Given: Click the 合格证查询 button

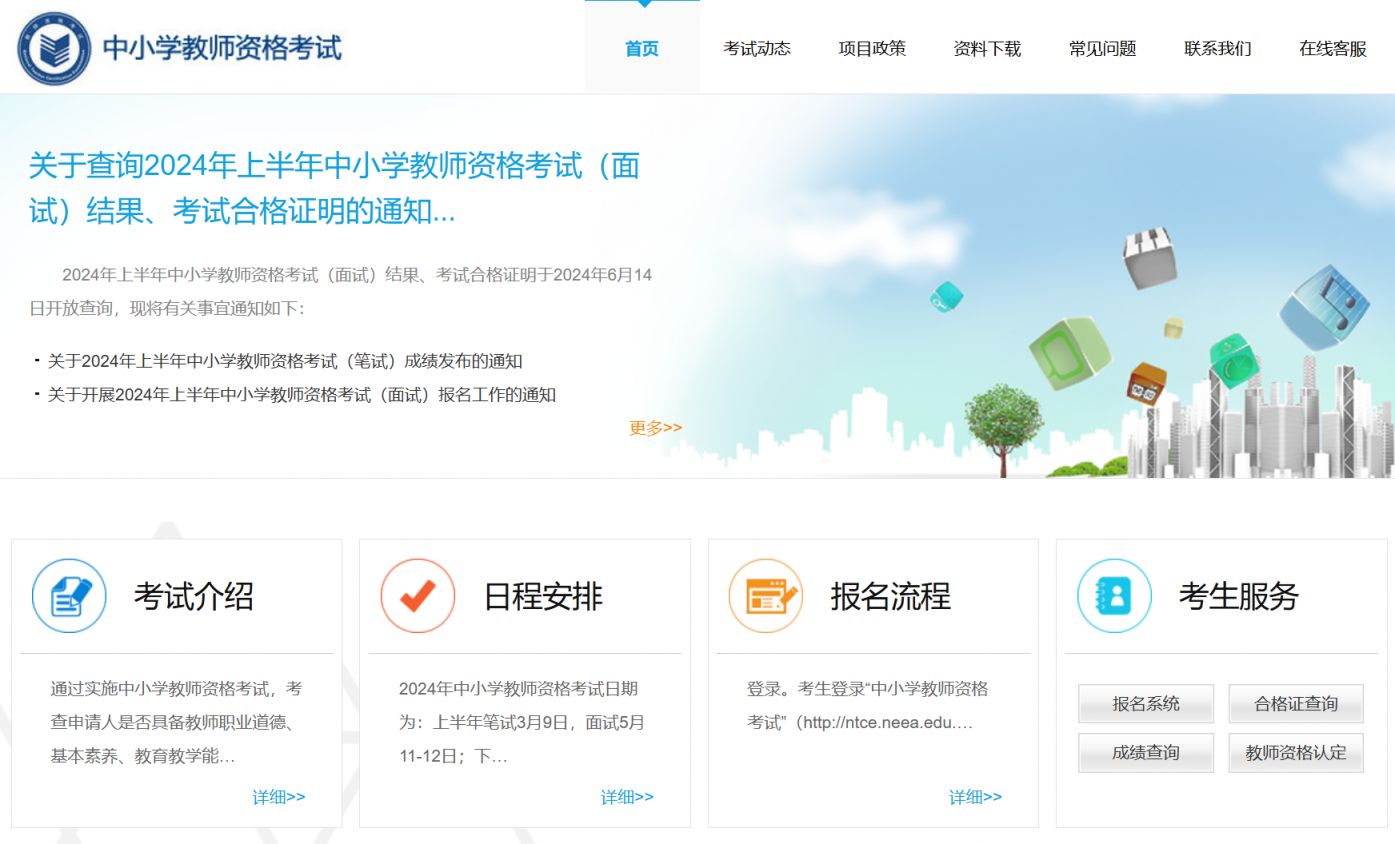Looking at the screenshot, I should (x=1296, y=704).
